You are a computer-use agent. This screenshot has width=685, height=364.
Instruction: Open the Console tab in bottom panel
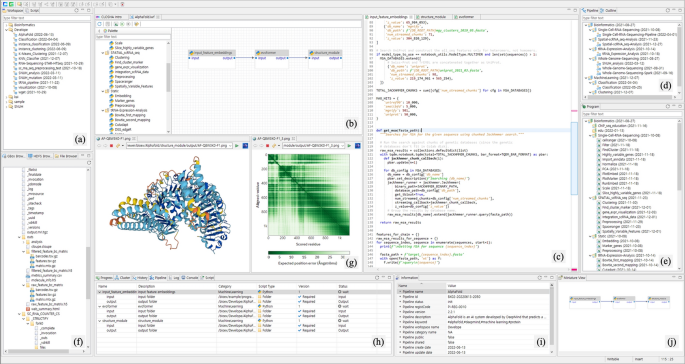click(190, 277)
